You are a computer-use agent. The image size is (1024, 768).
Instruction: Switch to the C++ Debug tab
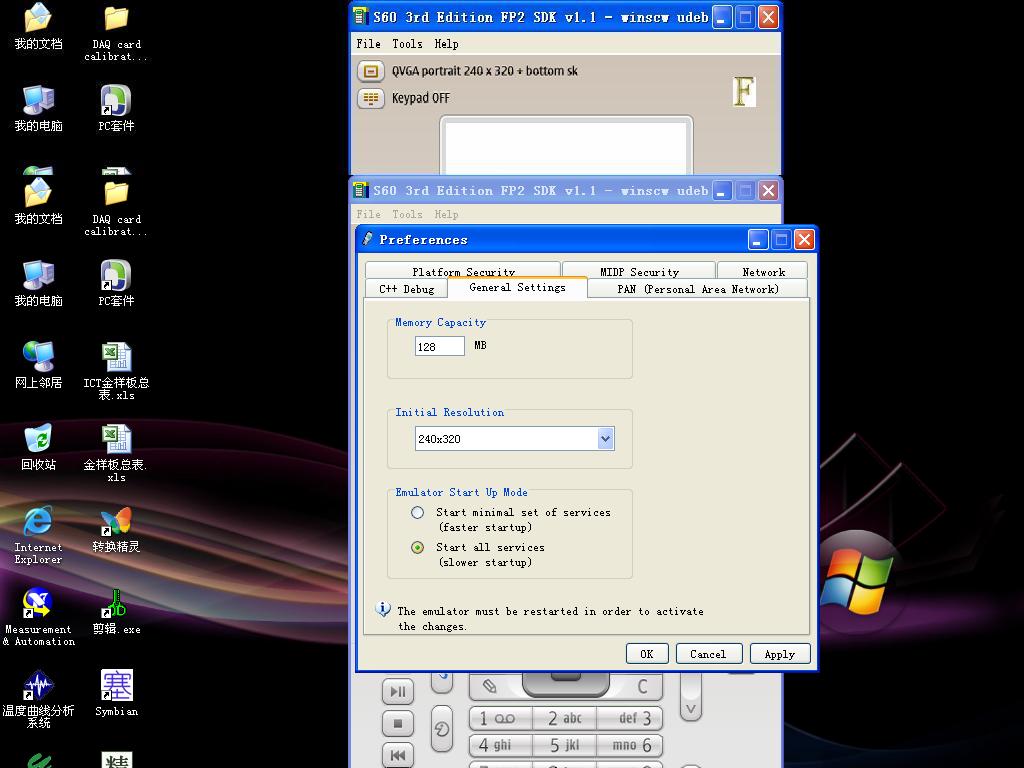click(406, 289)
